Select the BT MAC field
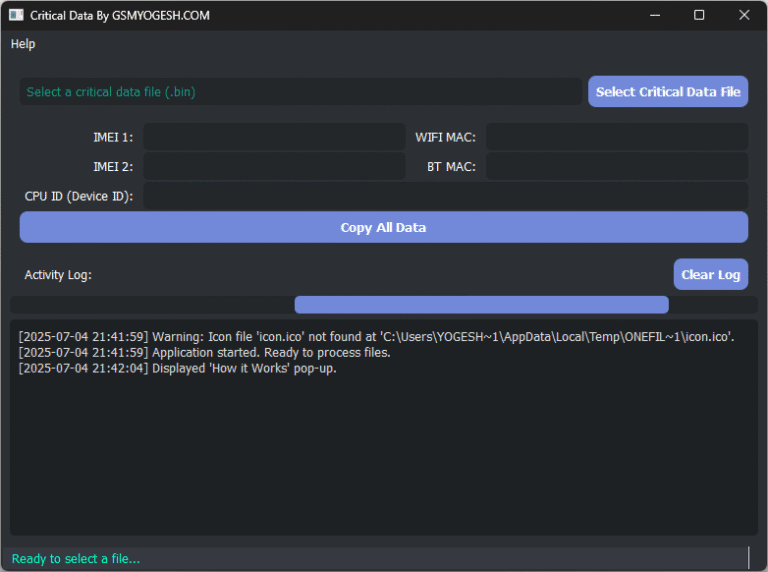This screenshot has width=768, height=572. pyautogui.click(x=616, y=166)
